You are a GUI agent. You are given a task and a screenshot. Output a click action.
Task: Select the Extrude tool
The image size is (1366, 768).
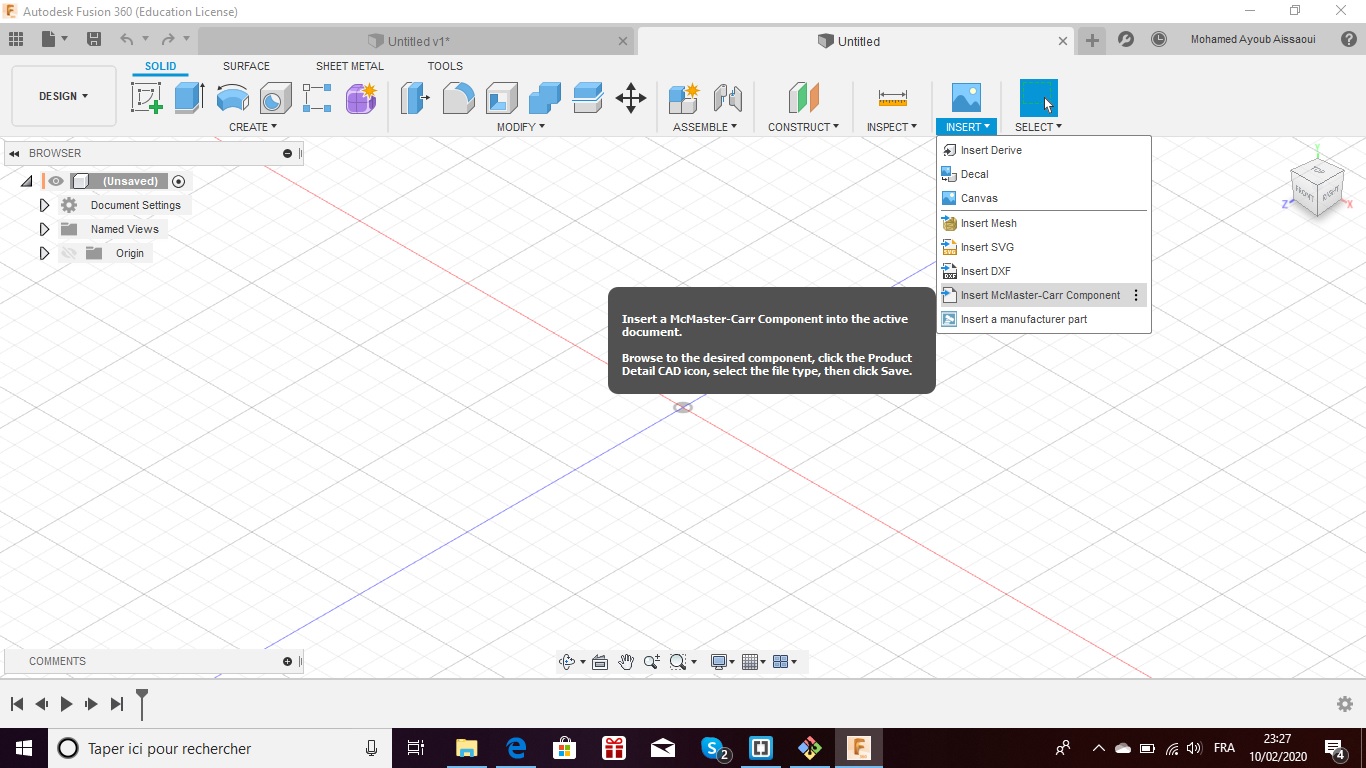[x=190, y=98]
